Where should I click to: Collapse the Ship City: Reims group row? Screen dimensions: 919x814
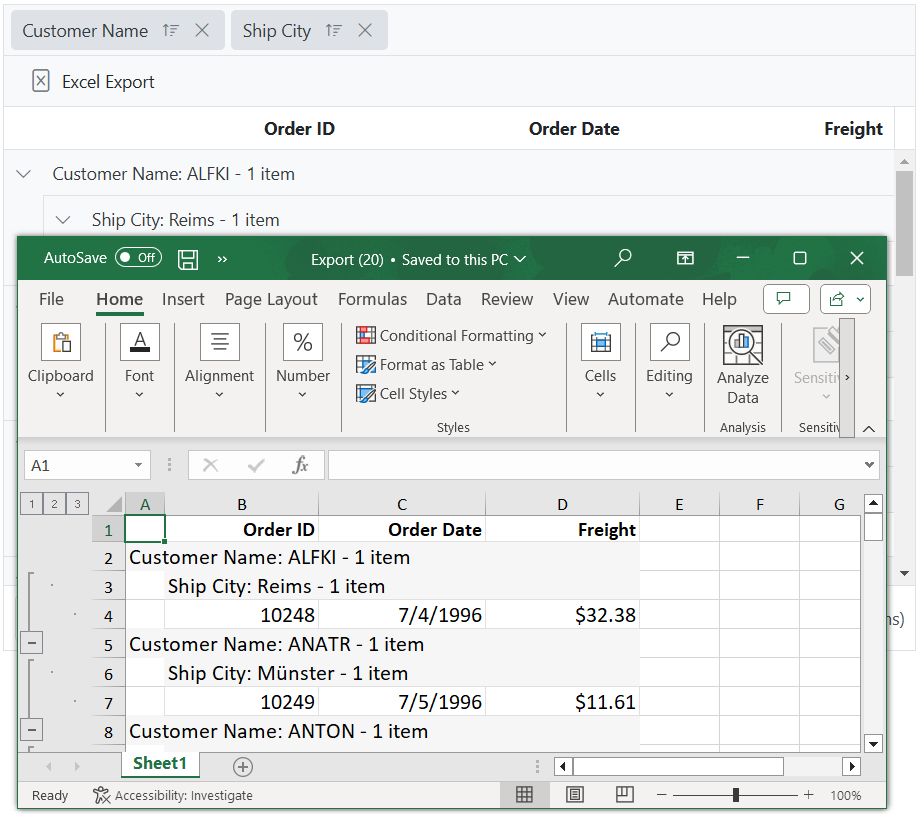[63, 220]
